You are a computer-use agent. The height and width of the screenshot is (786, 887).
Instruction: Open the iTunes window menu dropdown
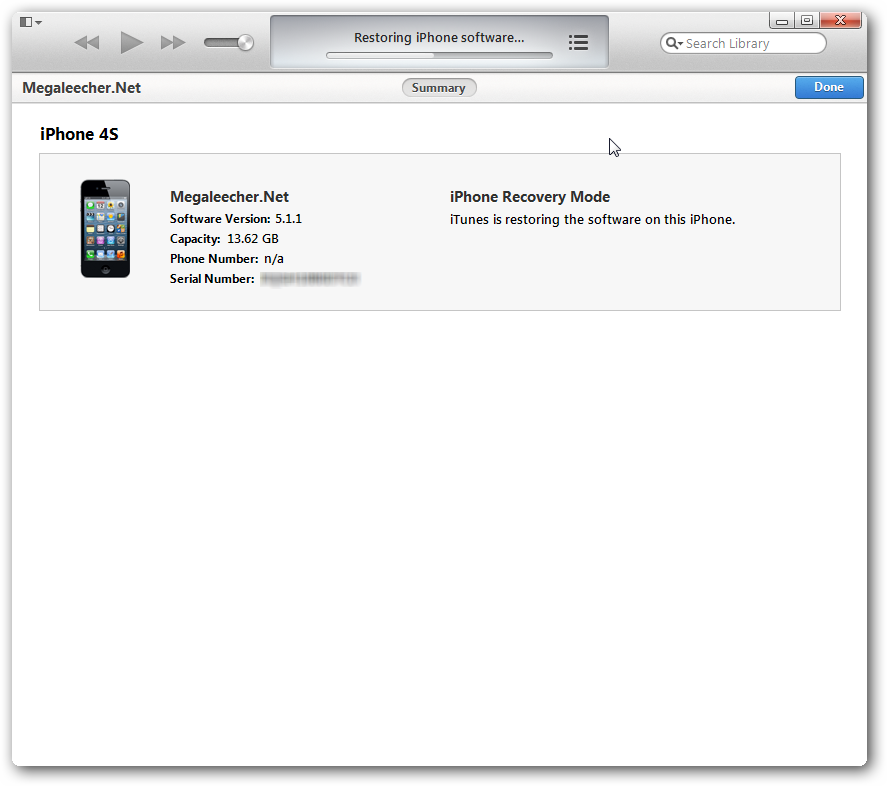pyautogui.click(x=31, y=22)
